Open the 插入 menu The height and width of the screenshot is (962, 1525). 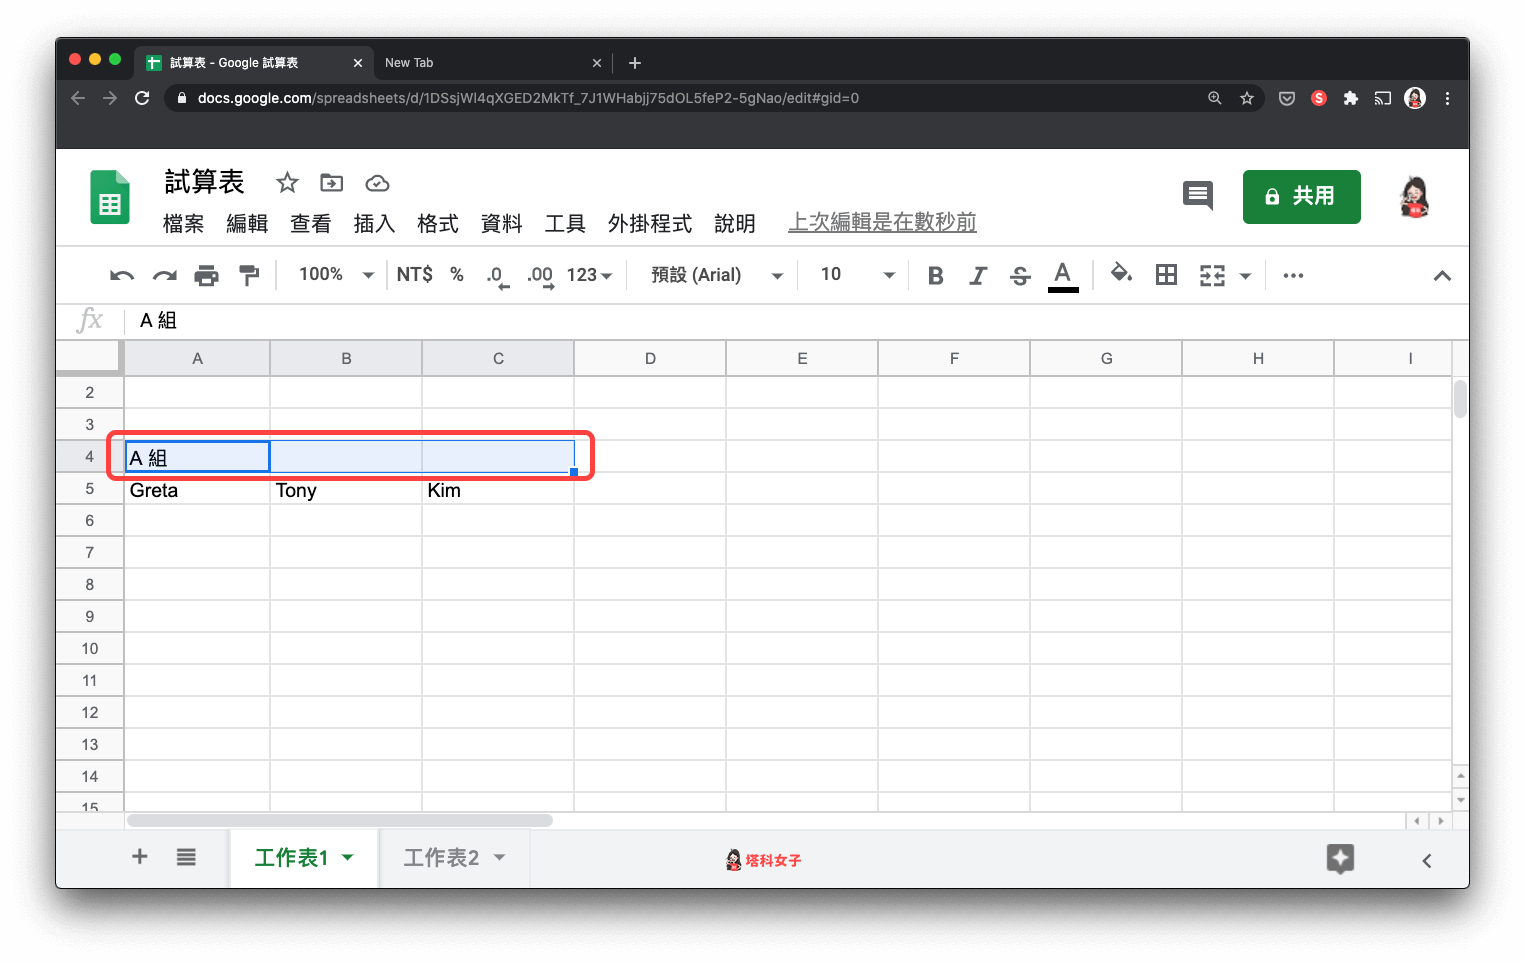pos(374,224)
